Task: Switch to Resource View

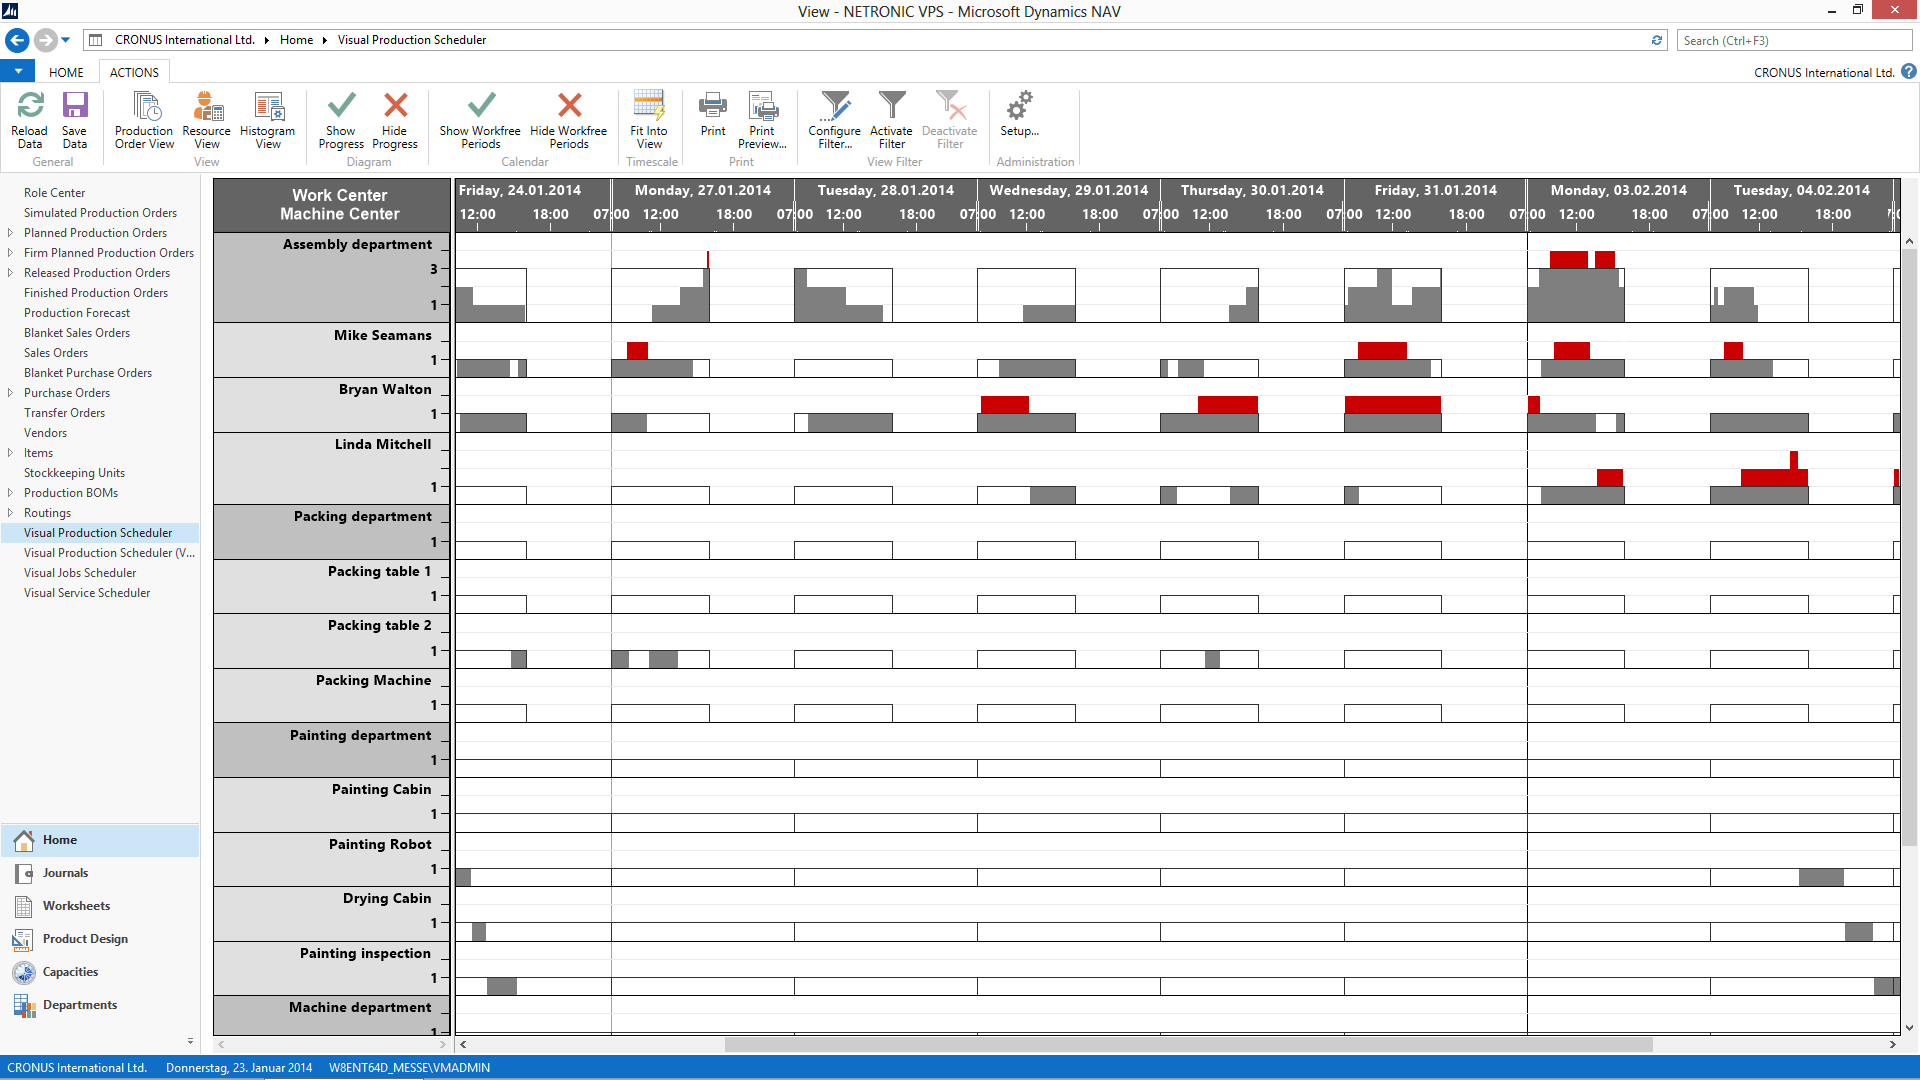Action: (x=207, y=120)
